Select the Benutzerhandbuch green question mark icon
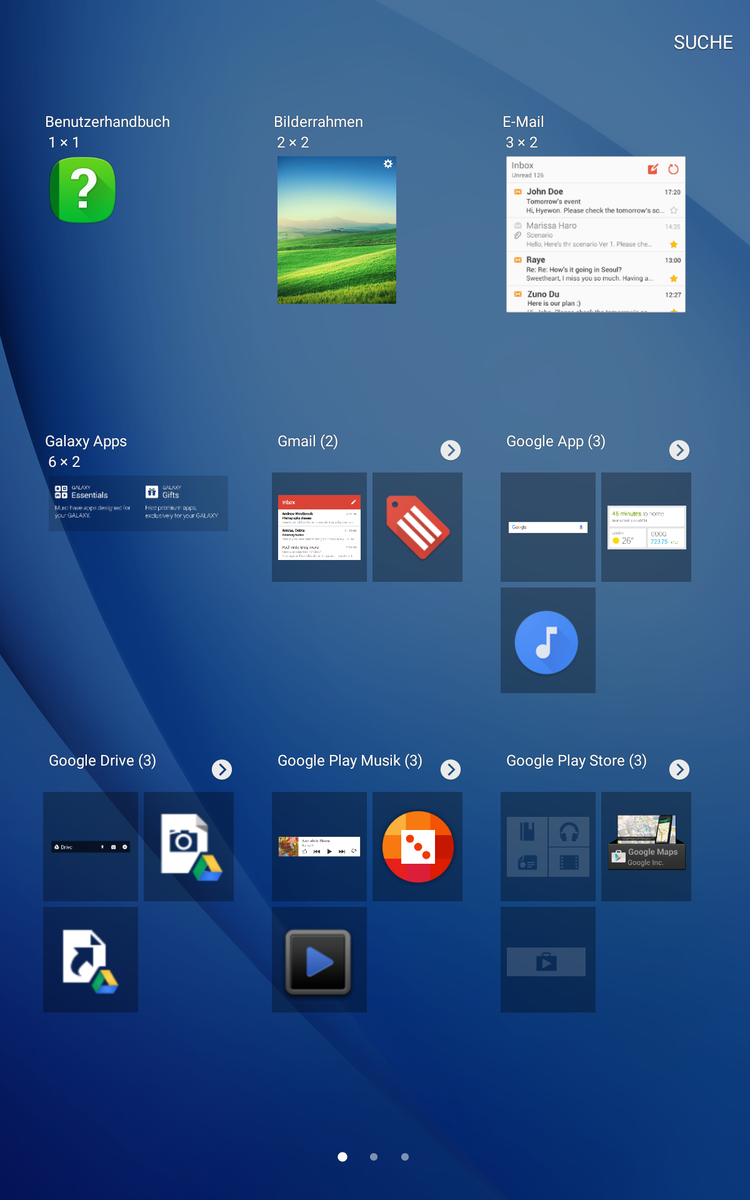Viewport: 750px width, 1200px height. click(83, 189)
